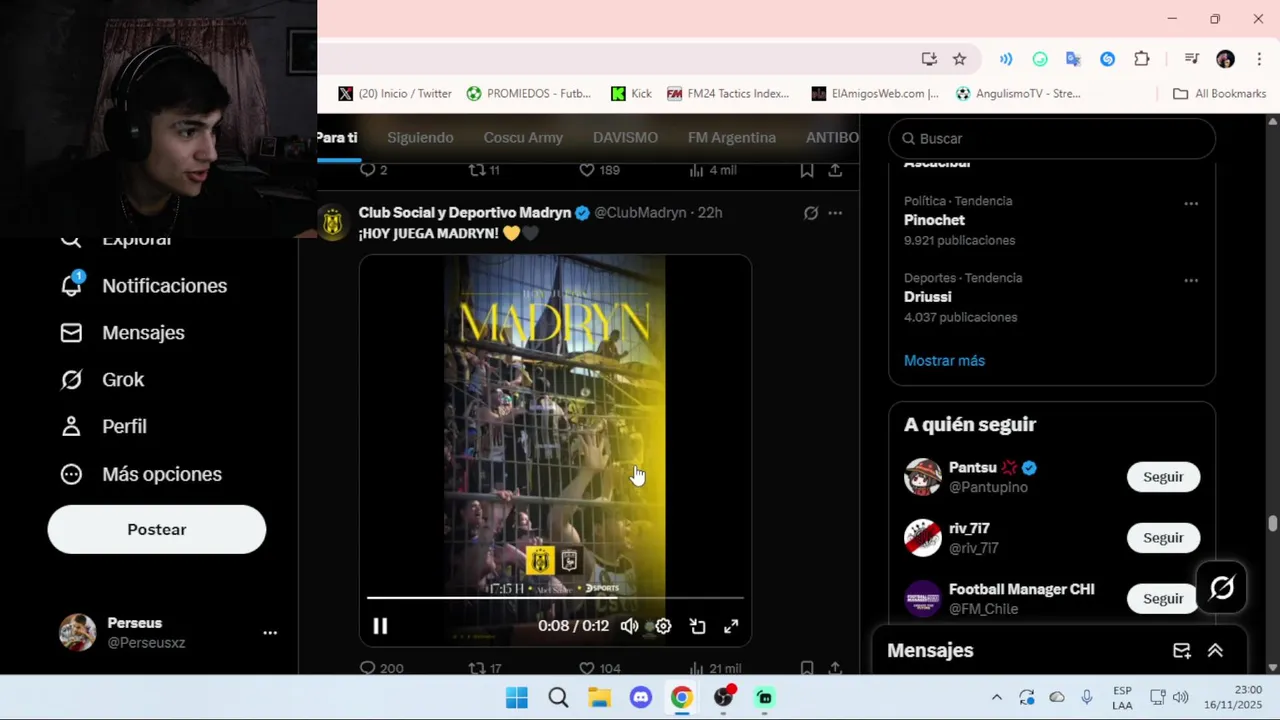Open more options for the Driussi trend
Viewport: 1280px width, 720px height.
point(1191,280)
